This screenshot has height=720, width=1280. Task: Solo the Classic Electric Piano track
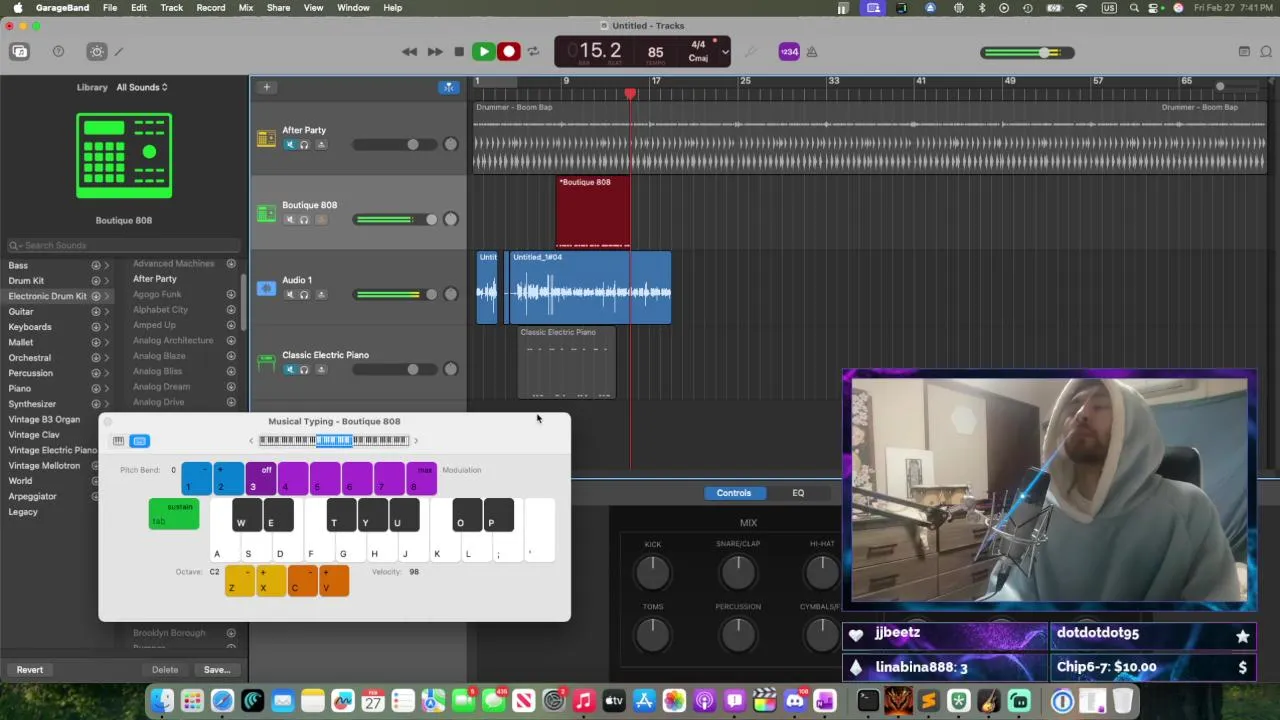(304, 370)
